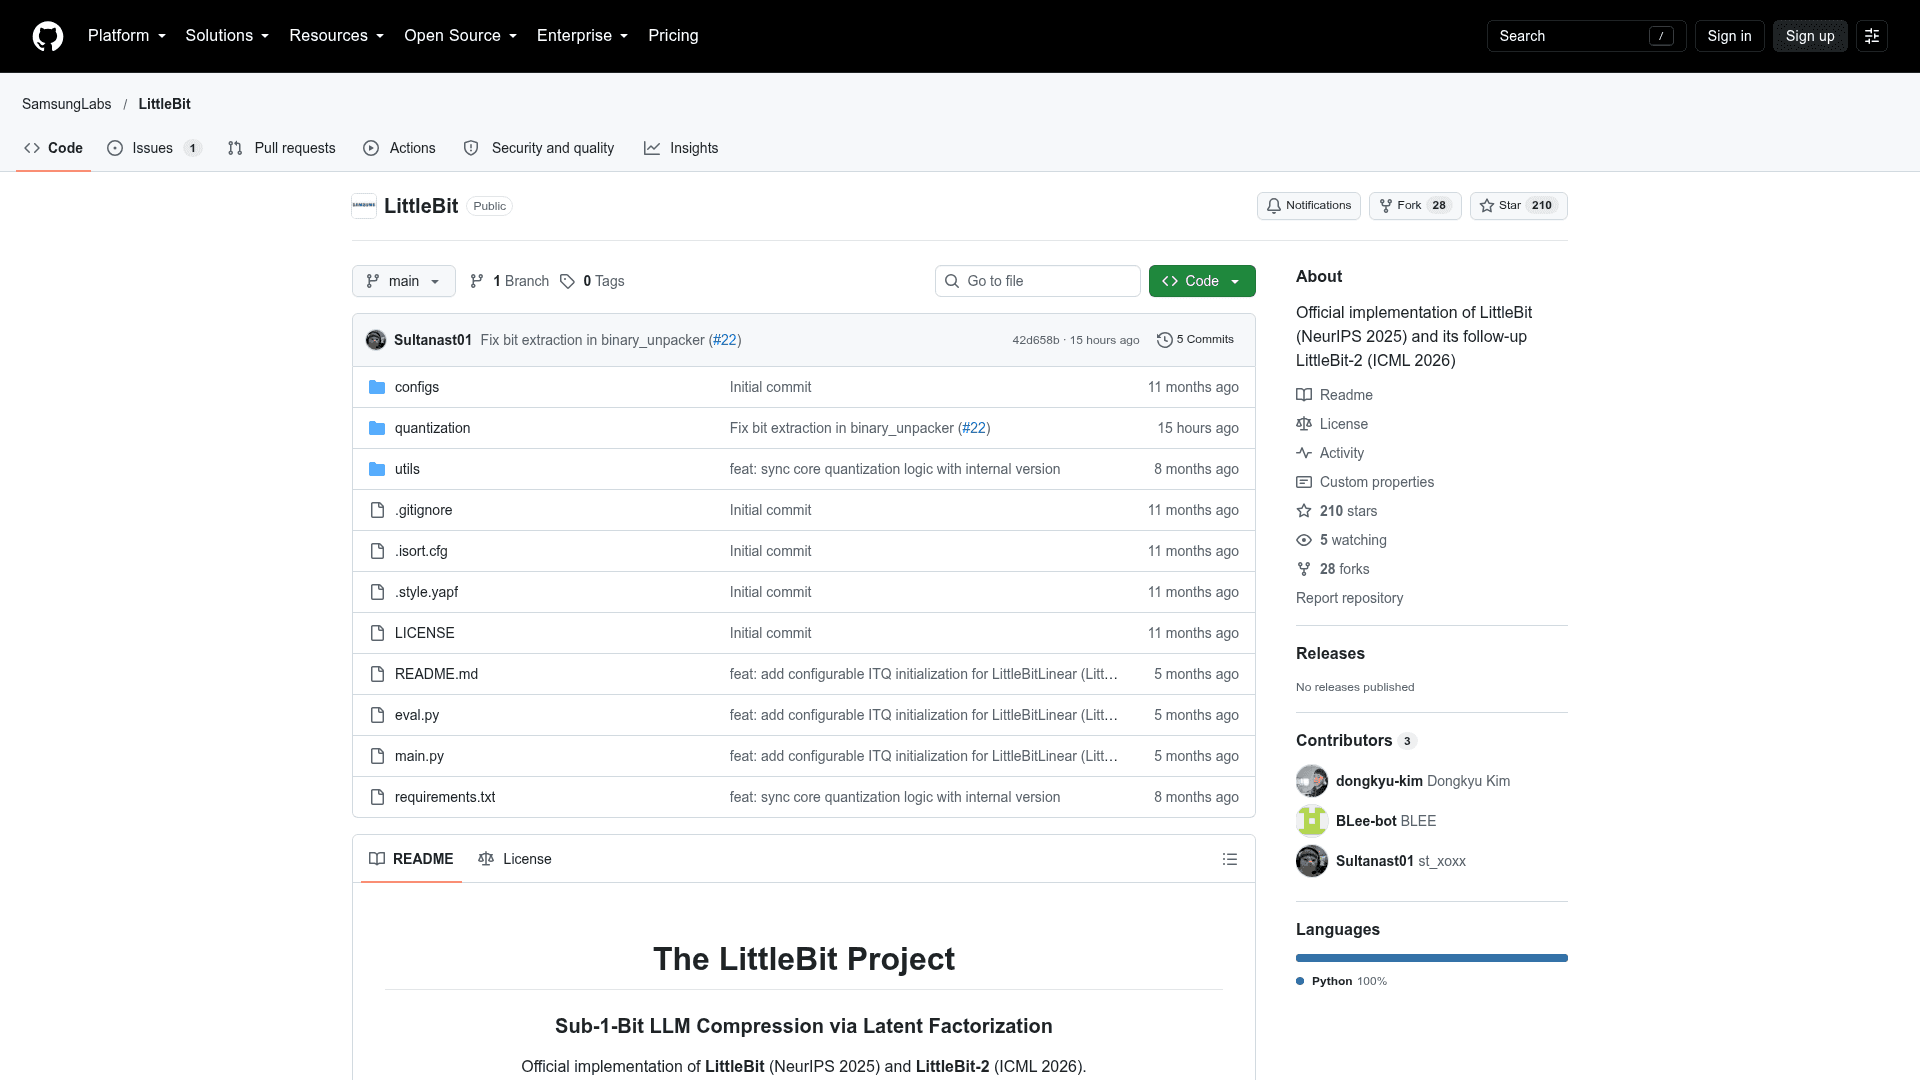The image size is (1920, 1080).
Task: Click the quantization folder icon
Action: click(x=377, y=428)
